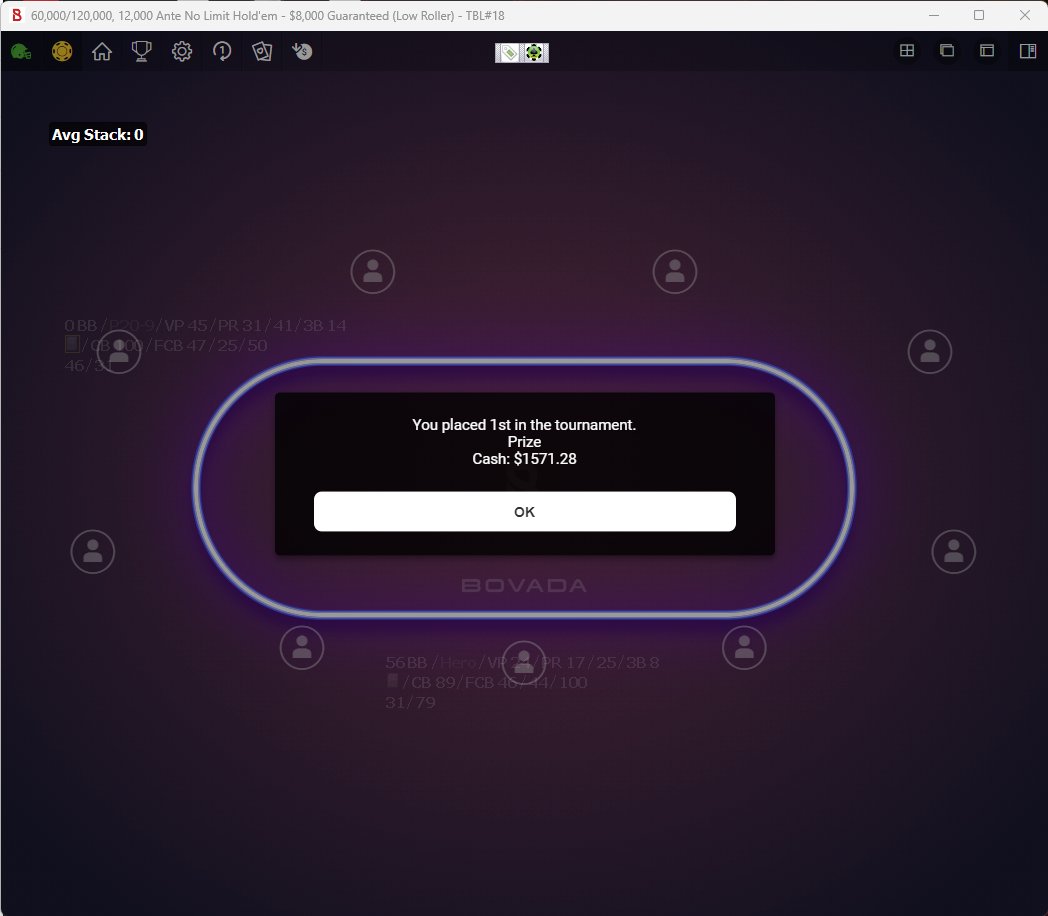The image size is (1048, 916).
Task: Go to the lobby via the house icon
Action: [x=102, y=51]
